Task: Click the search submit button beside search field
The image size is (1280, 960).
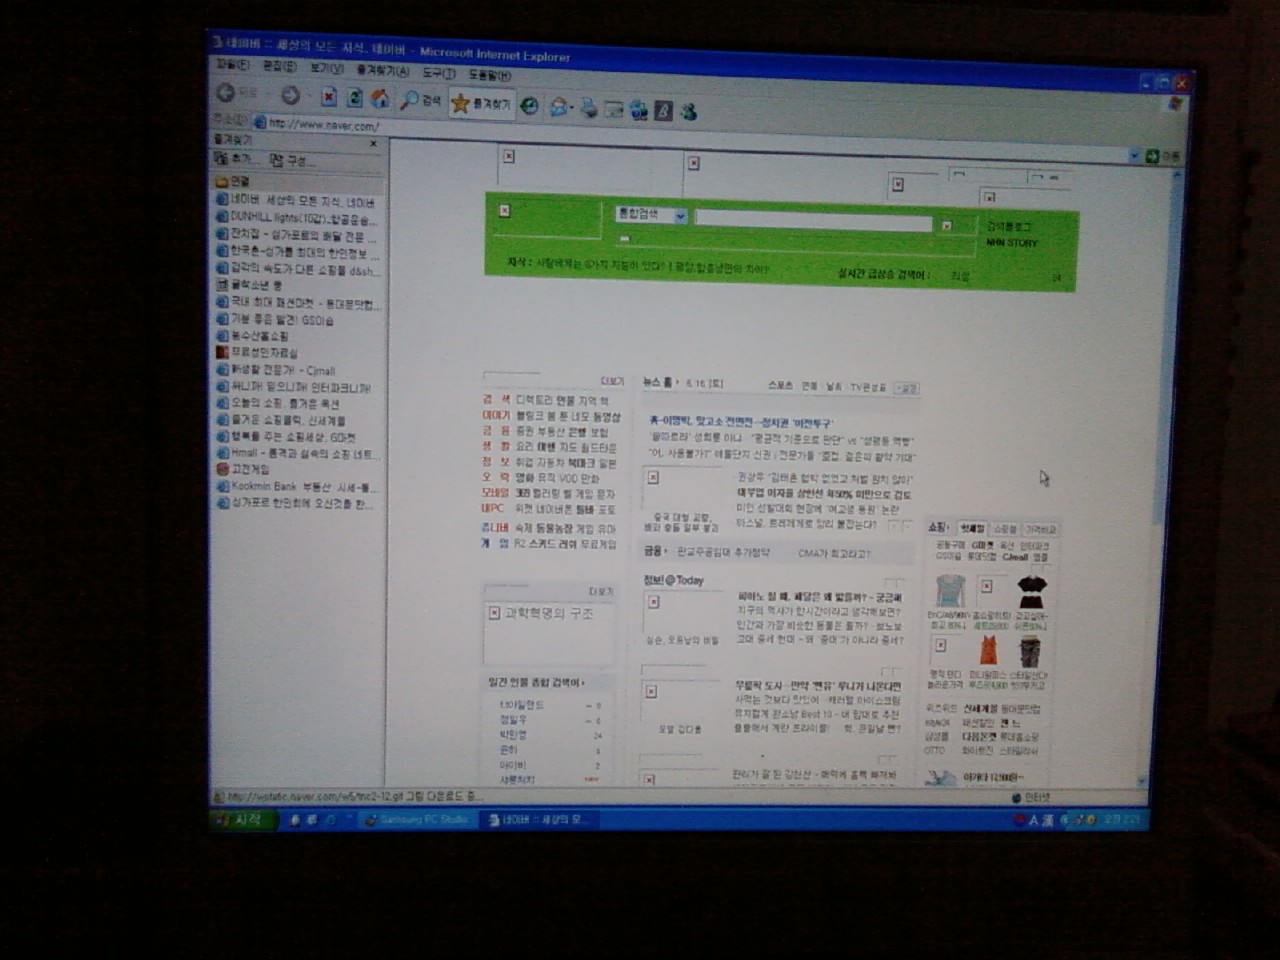Action: [x=946, y=226]
